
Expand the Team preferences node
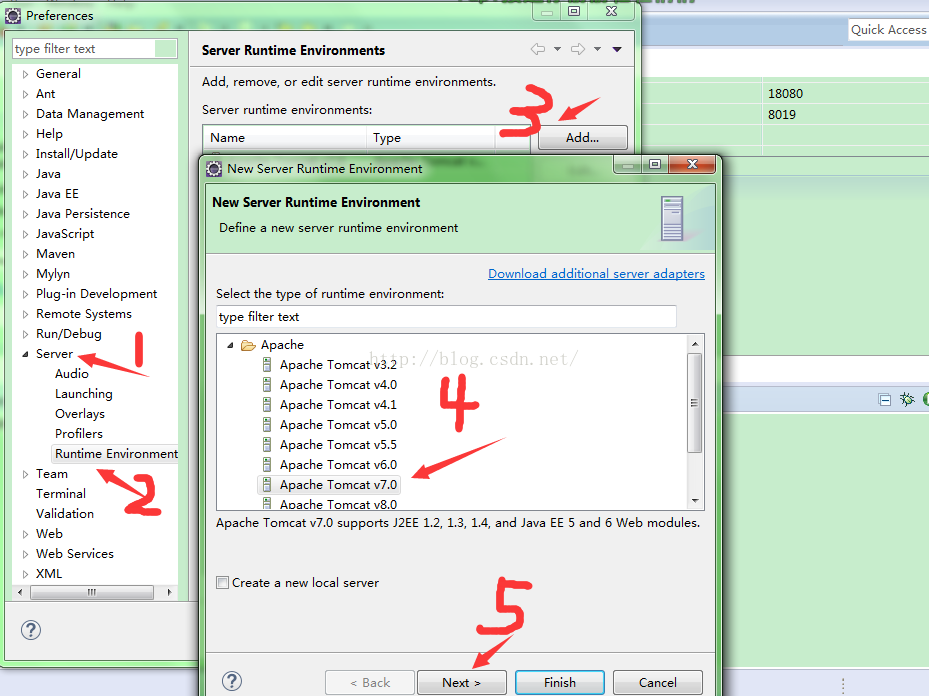pos(25,474)
